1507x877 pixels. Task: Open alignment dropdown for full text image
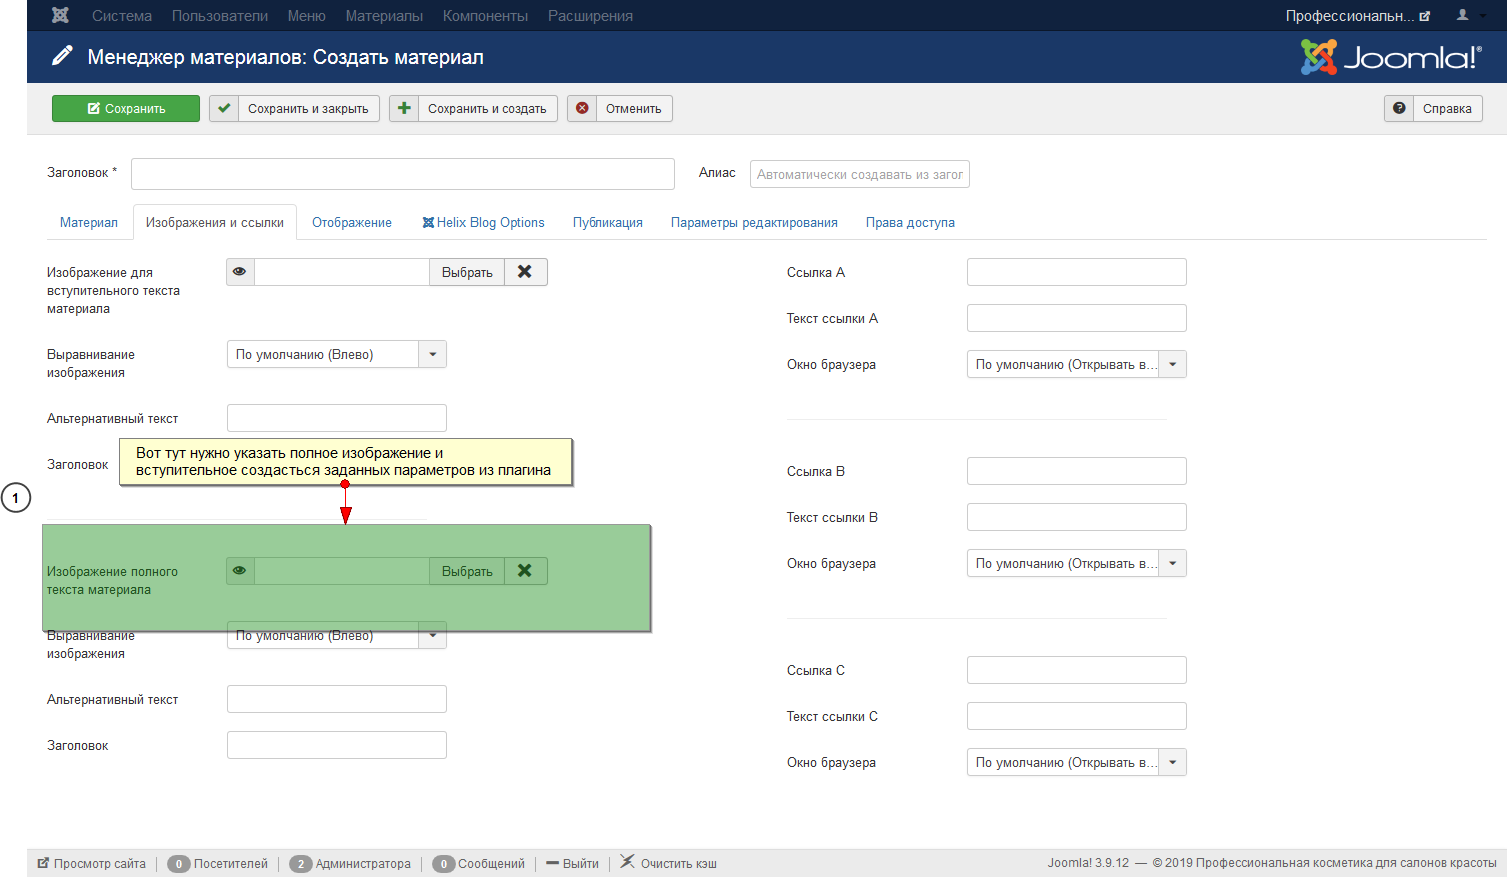pyautogui.click(x=337, y=637)
